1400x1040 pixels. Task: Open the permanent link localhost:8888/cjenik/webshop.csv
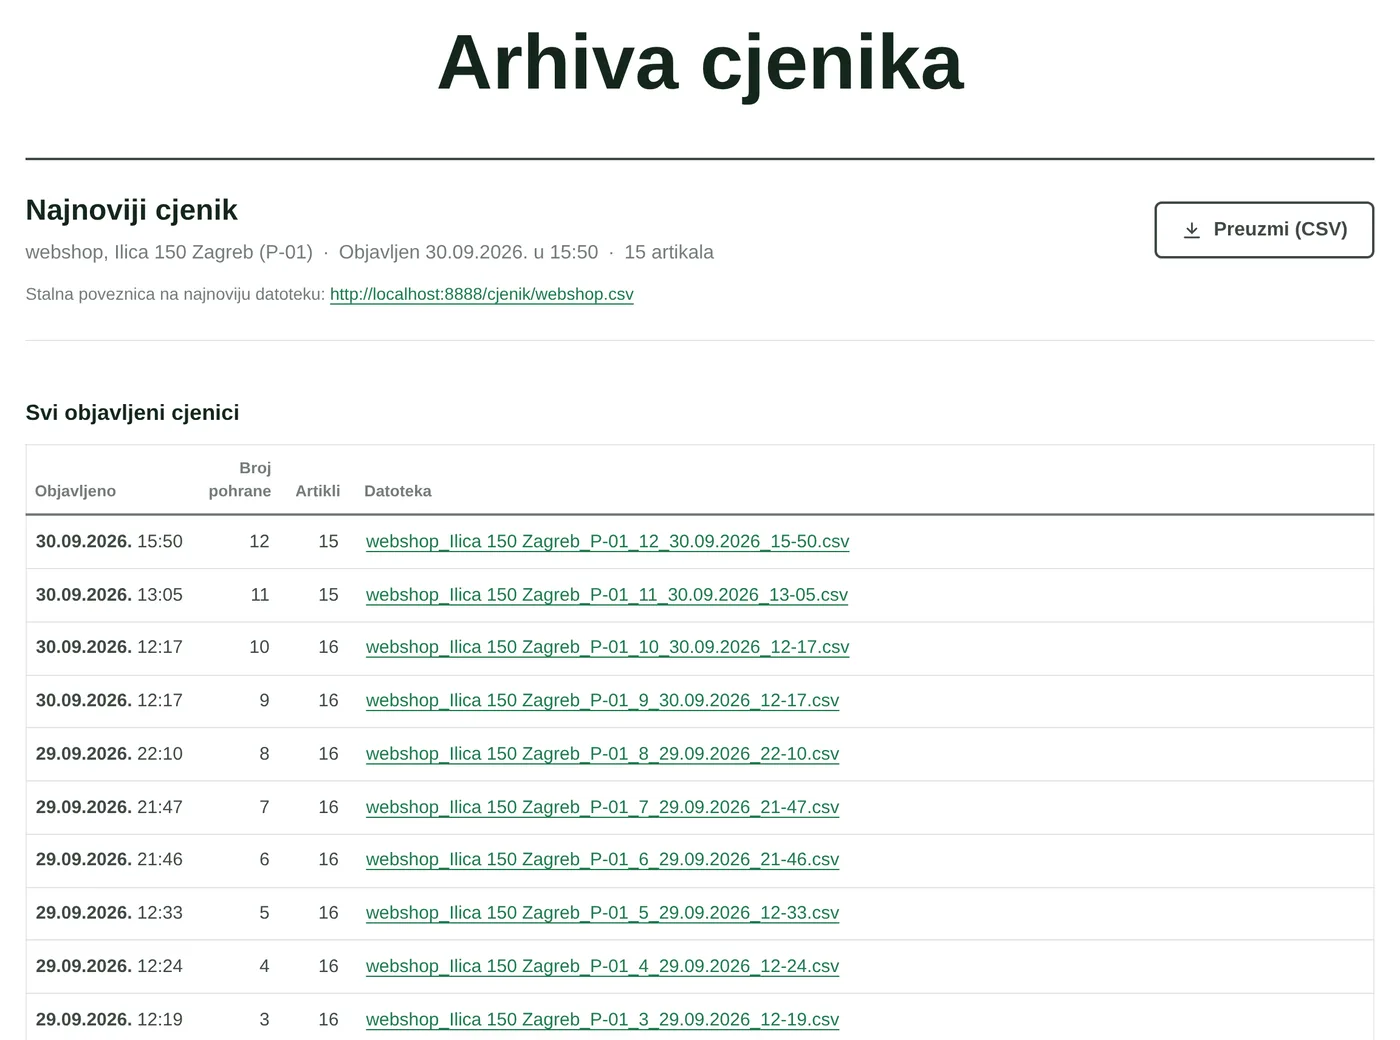[482, 294]
